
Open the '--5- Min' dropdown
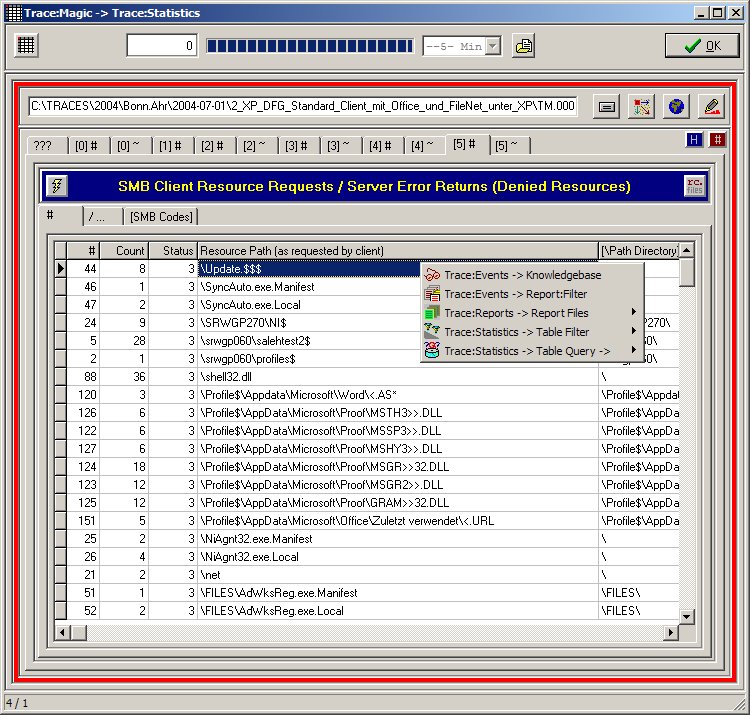pos(493,46)
